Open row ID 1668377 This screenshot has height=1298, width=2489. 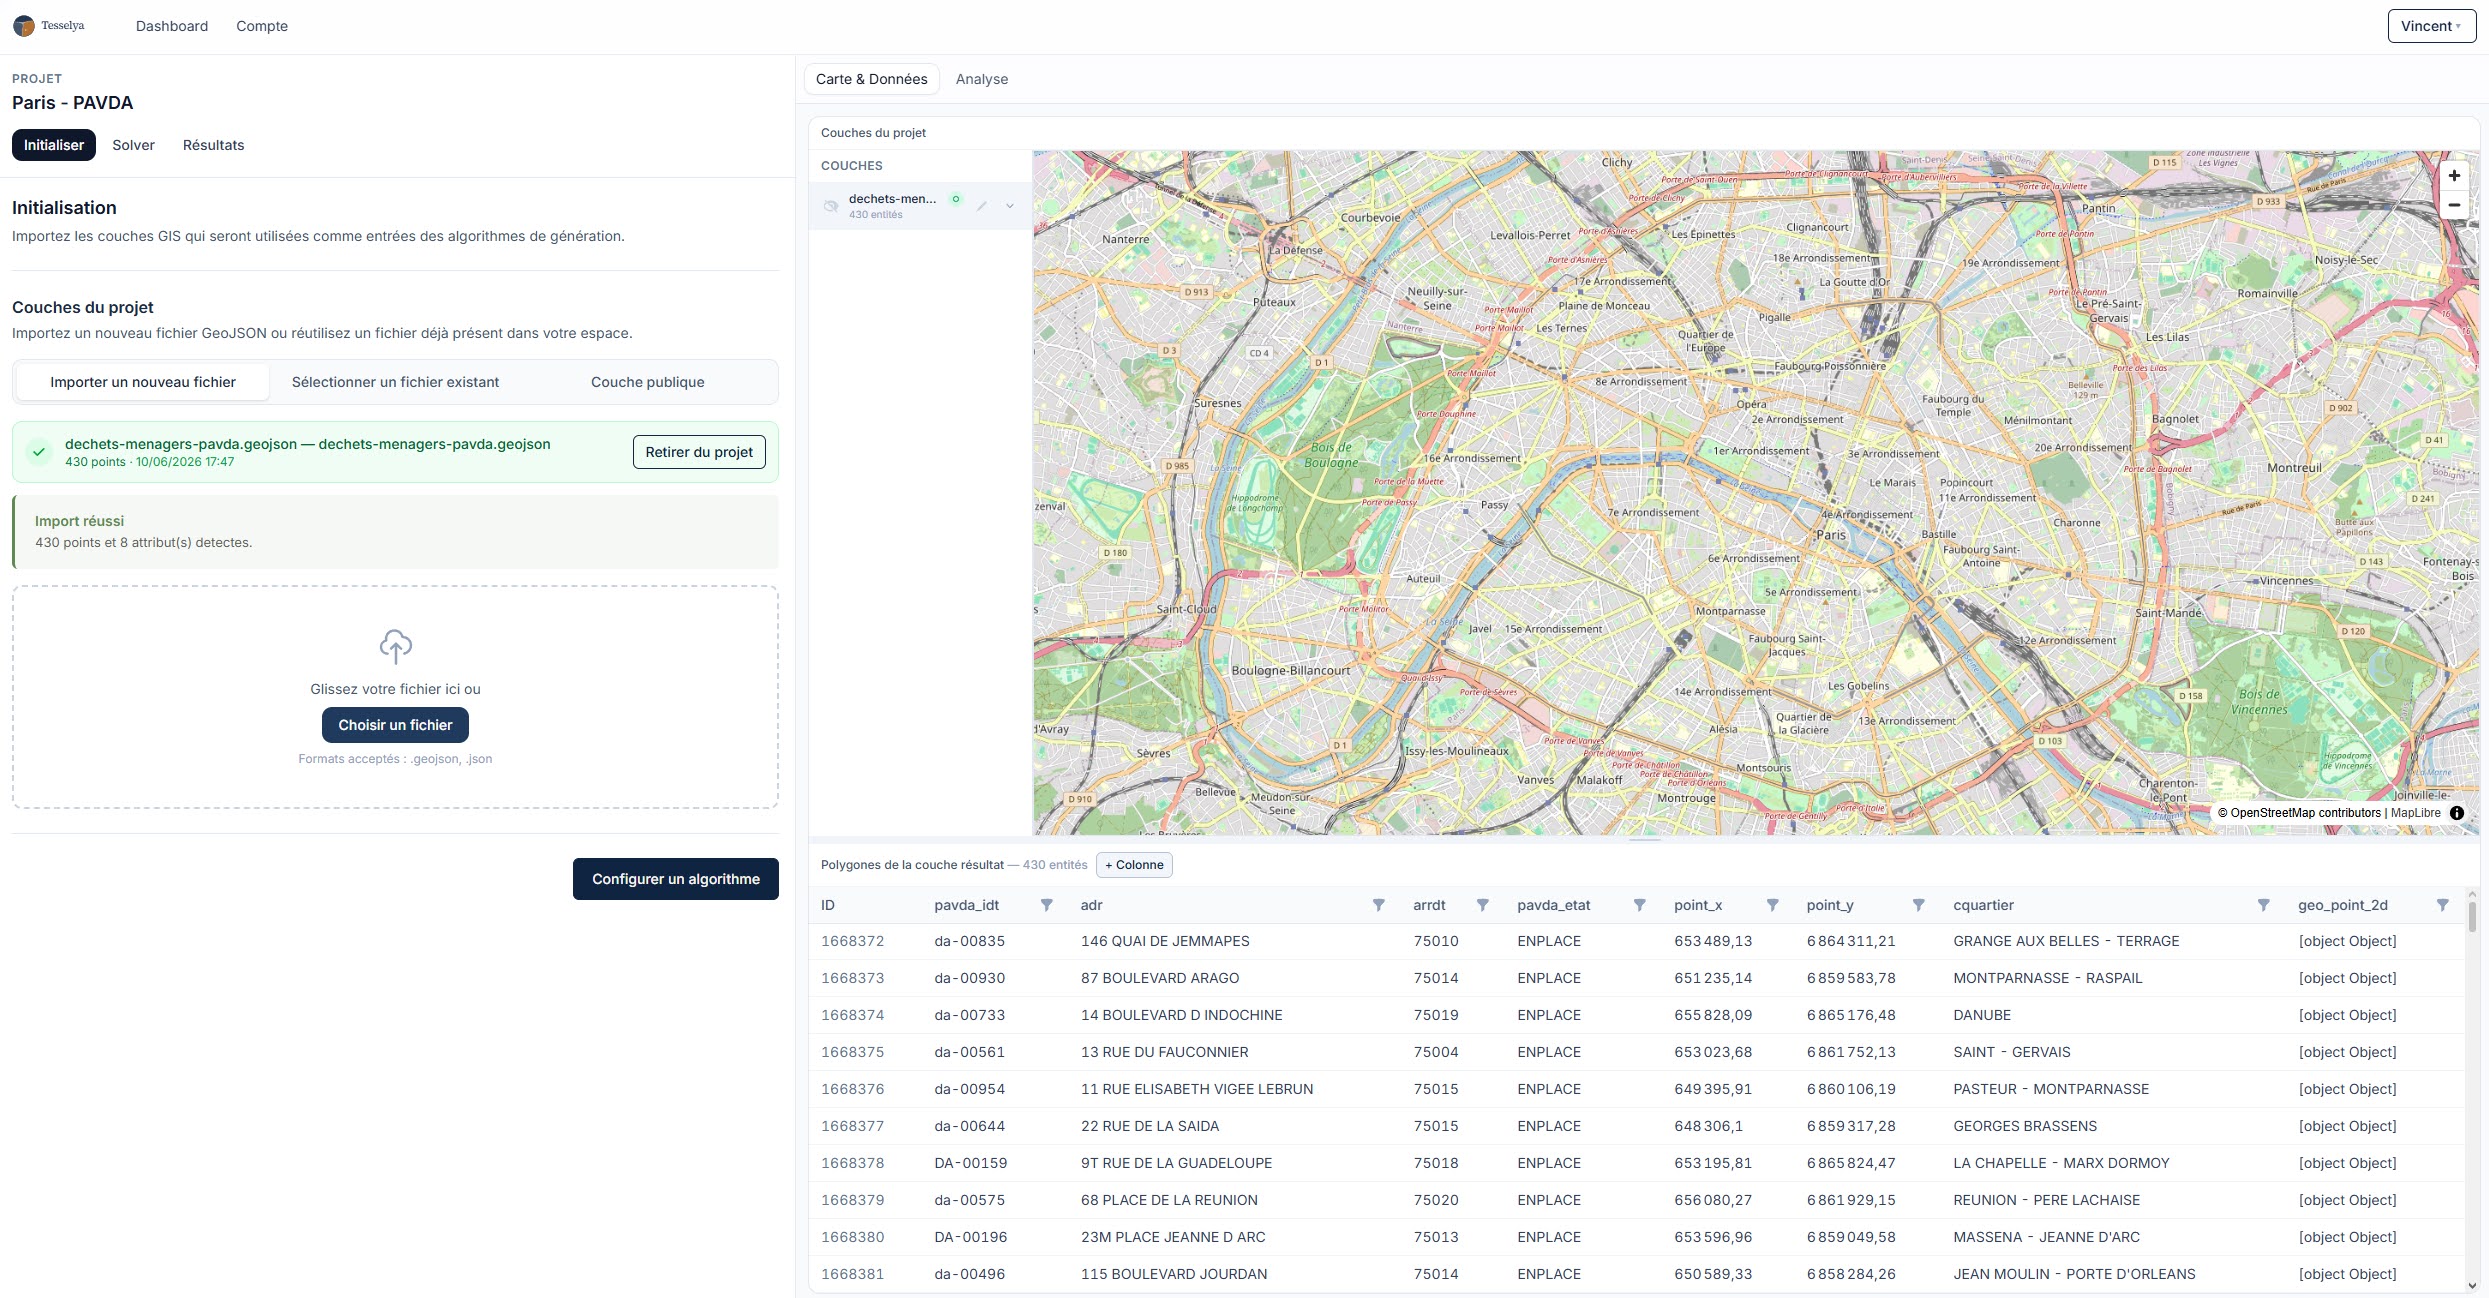853,1126
